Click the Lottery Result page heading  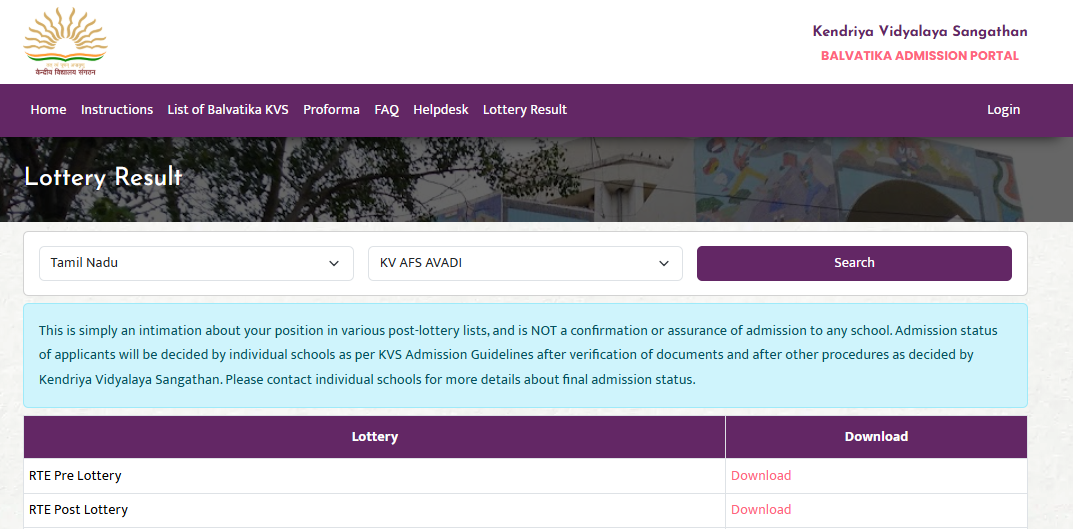103,178
